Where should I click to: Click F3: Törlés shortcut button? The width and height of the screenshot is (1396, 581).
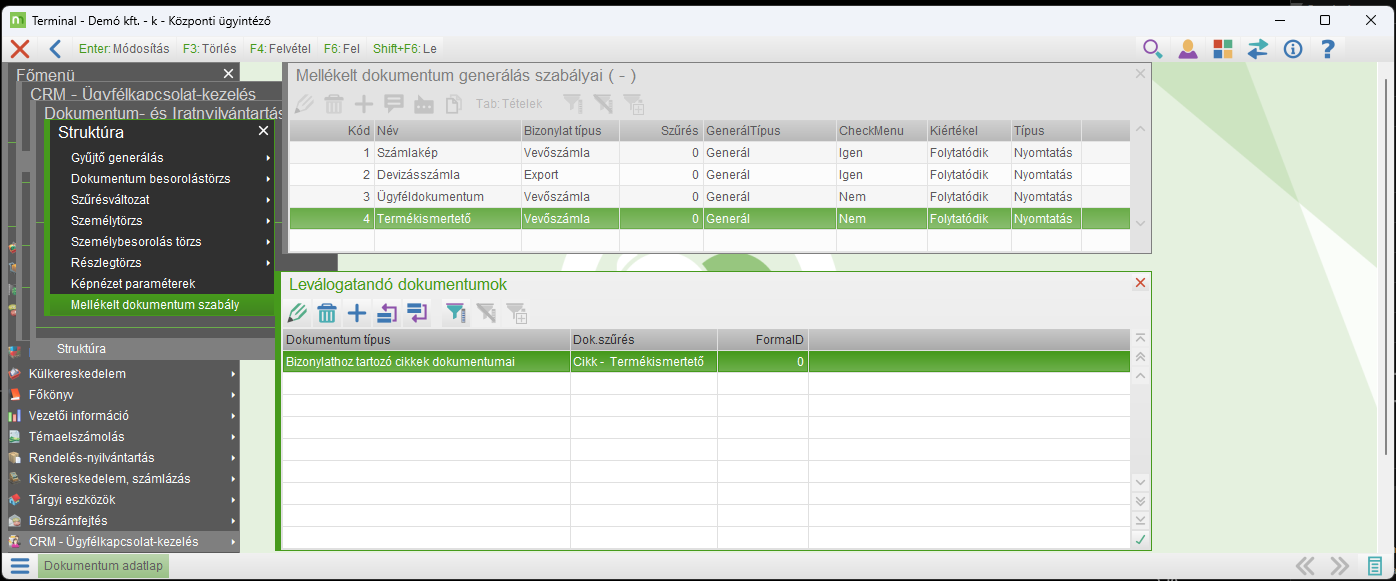209,48
